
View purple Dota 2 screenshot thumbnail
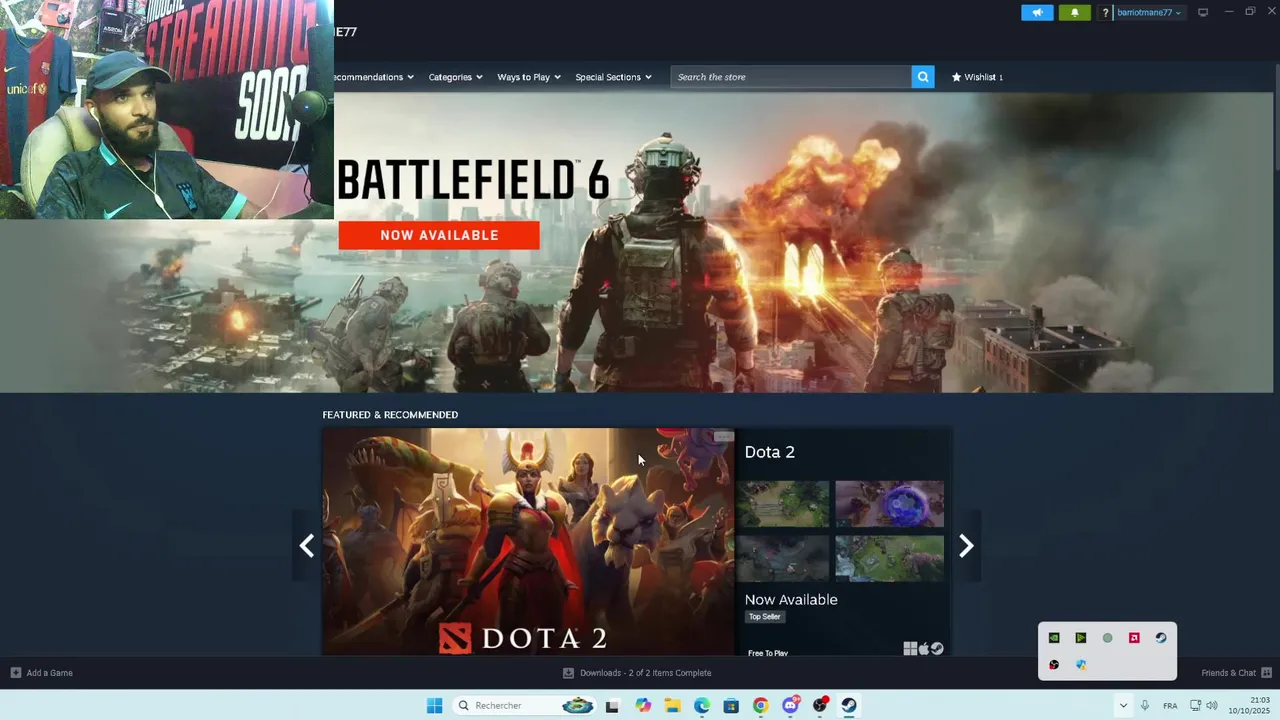(889, 504)
